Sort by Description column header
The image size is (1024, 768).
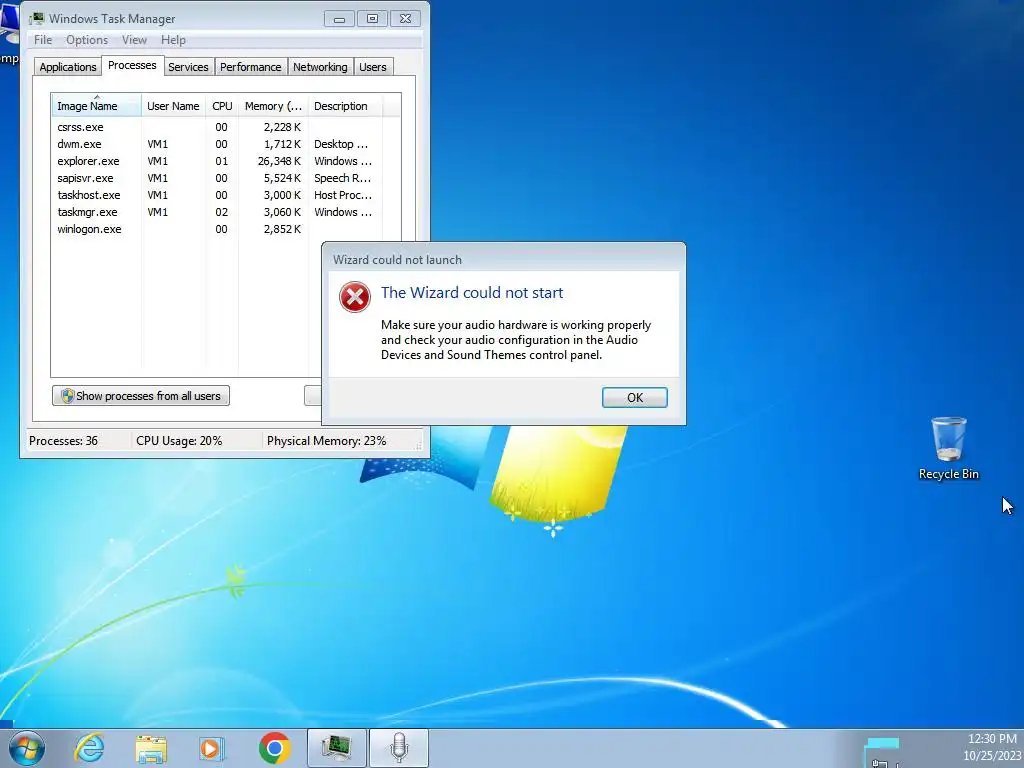[344, 106]
